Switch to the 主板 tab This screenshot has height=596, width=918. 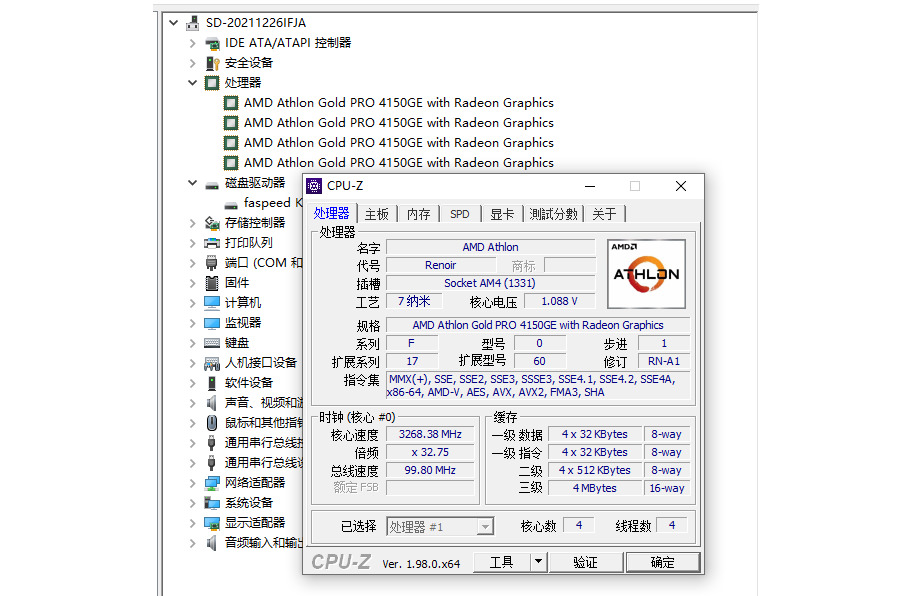(x=376, y=214)
